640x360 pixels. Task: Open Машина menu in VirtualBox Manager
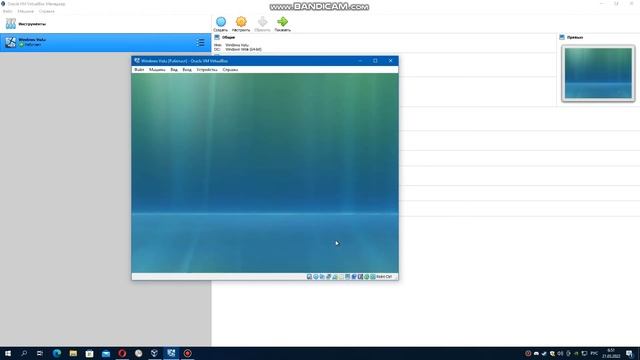25,11
